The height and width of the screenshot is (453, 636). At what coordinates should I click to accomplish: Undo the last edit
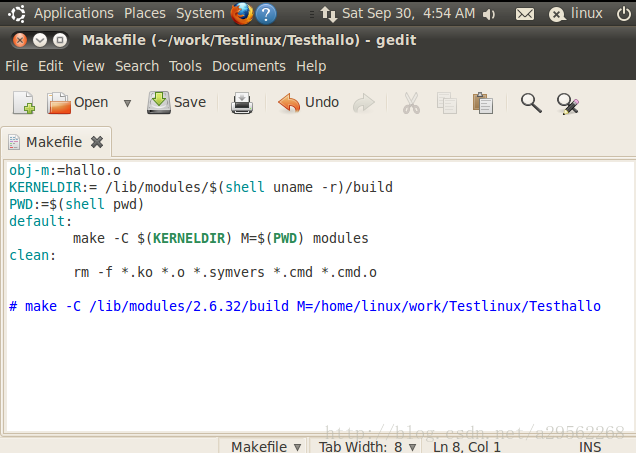(x=308, y=103)
